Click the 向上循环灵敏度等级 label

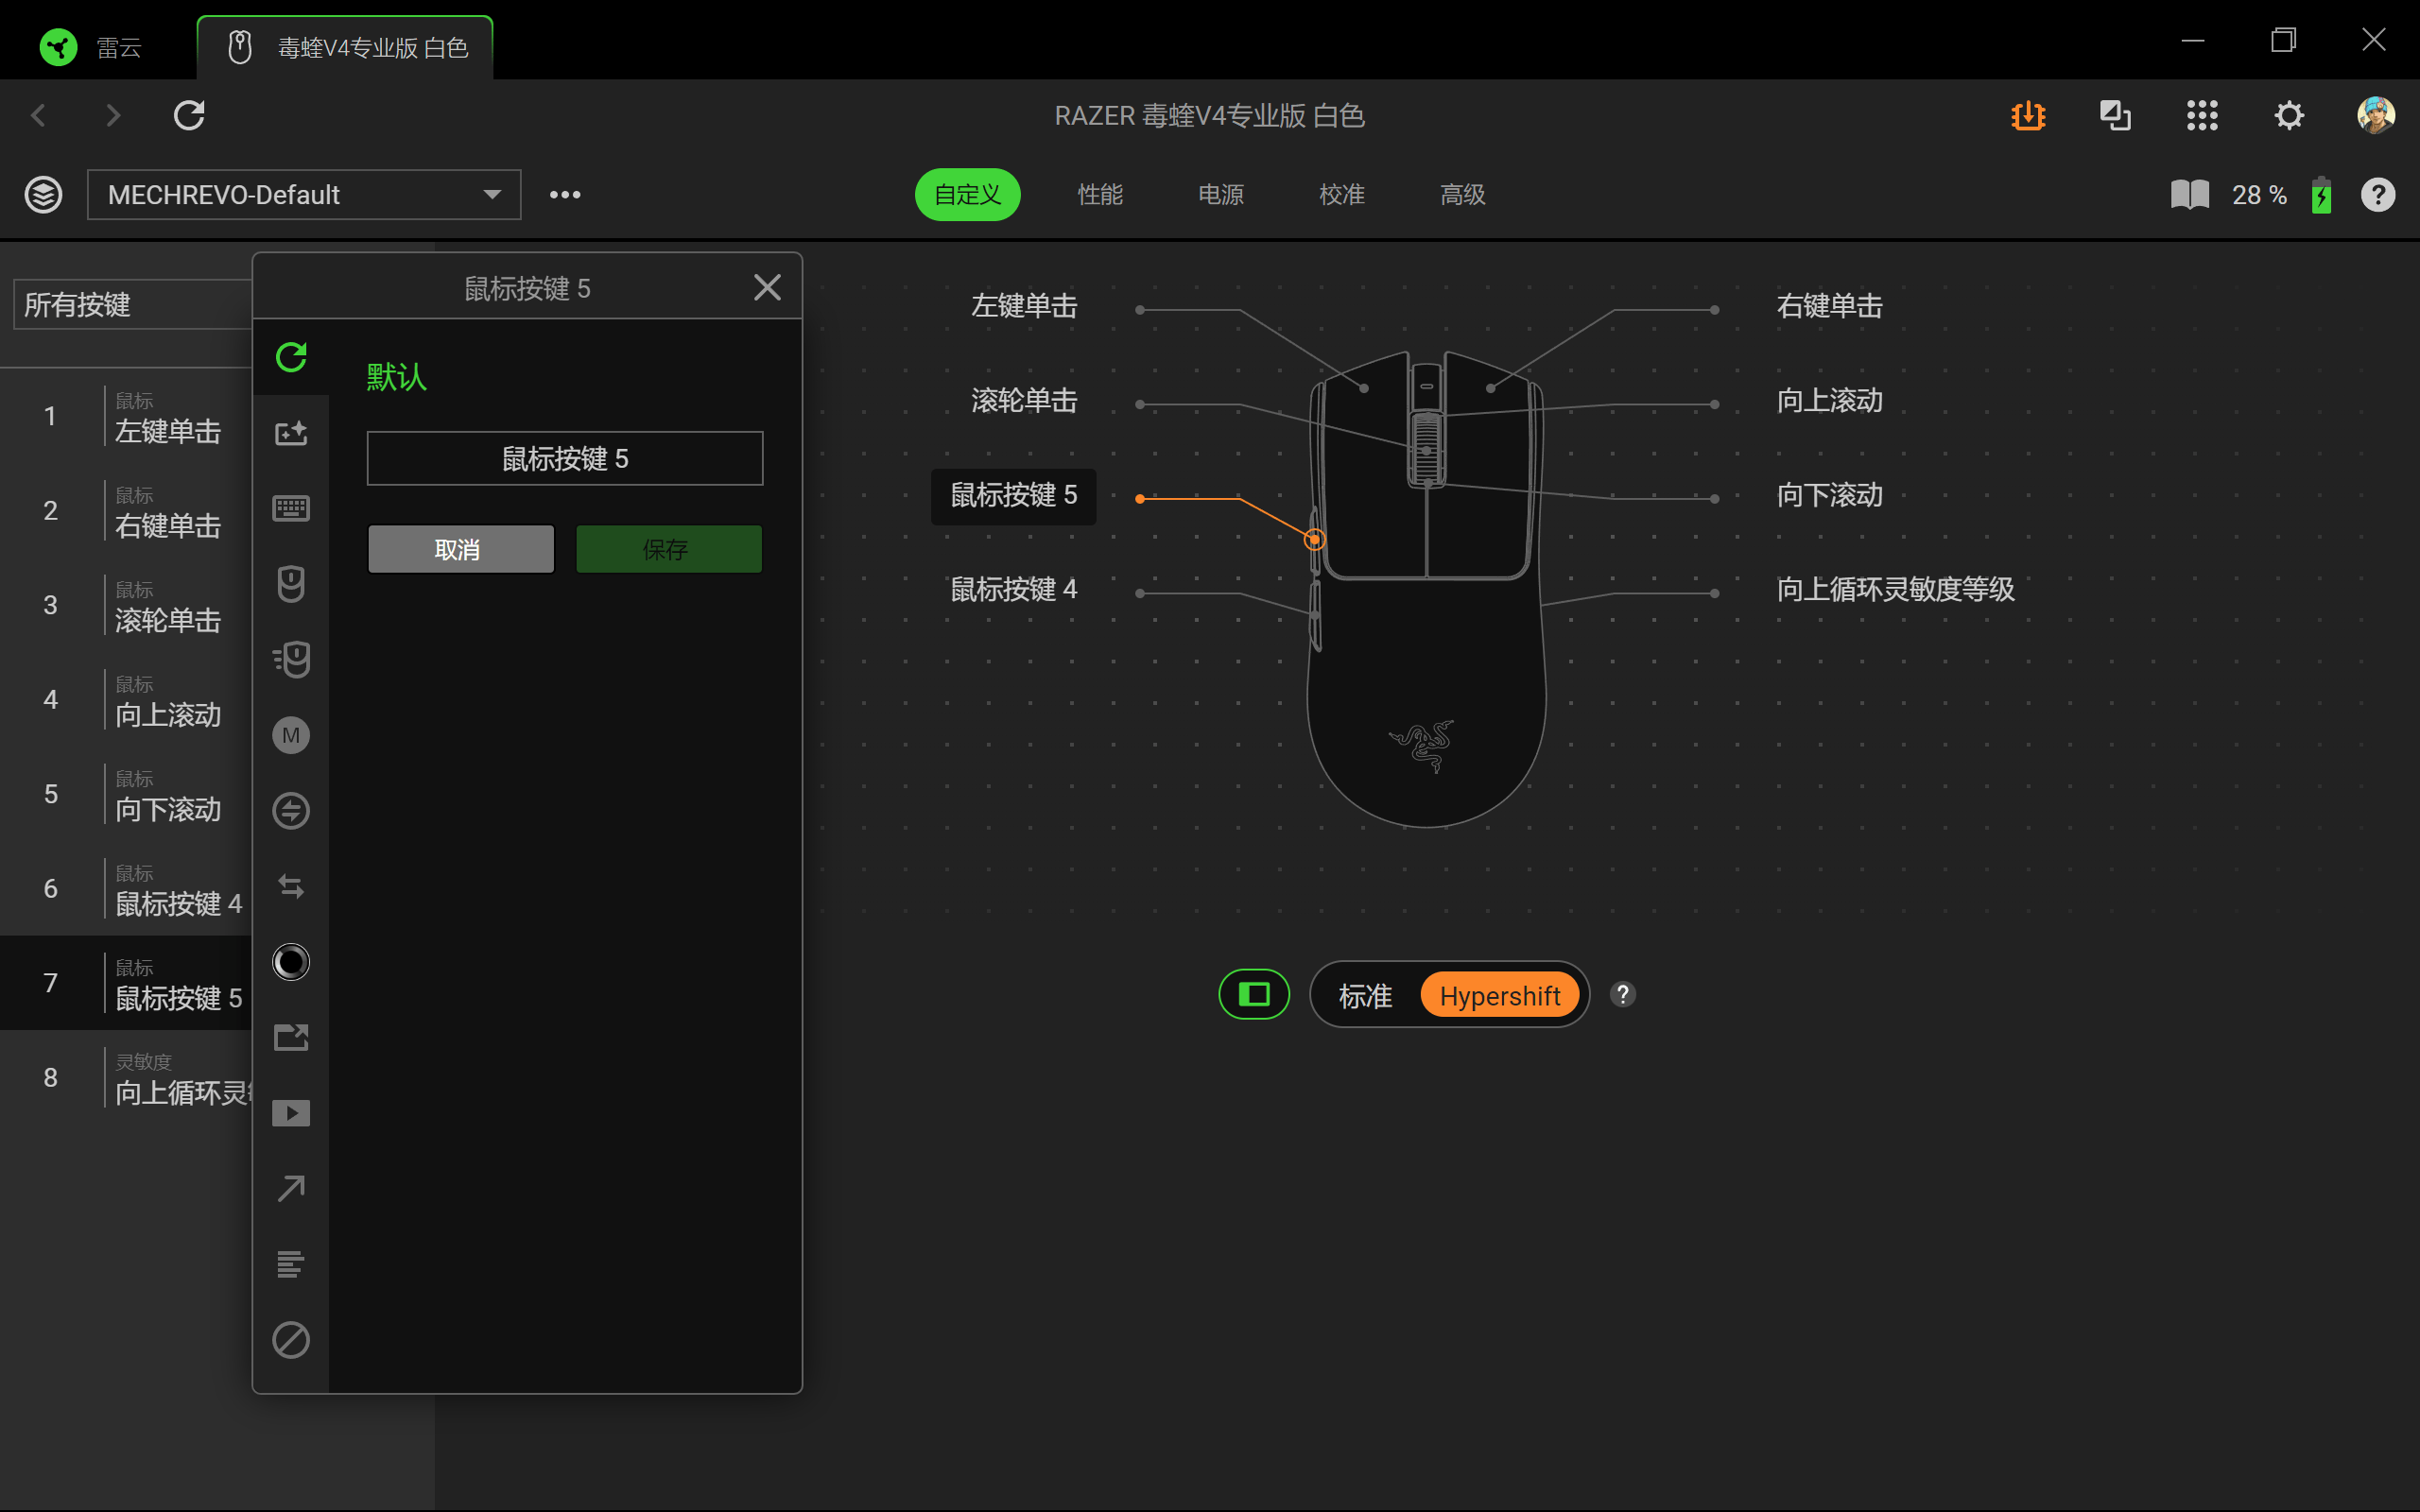[x=1895, y=589]
